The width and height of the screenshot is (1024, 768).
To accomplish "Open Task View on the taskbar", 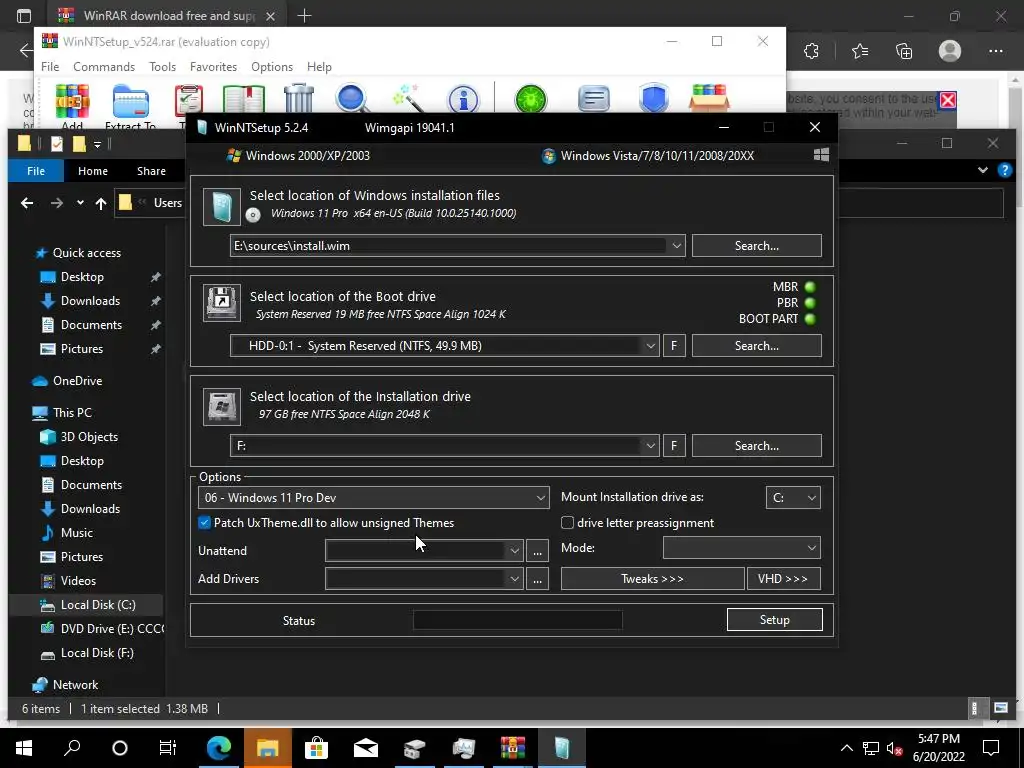I will (x=168, y=748).
